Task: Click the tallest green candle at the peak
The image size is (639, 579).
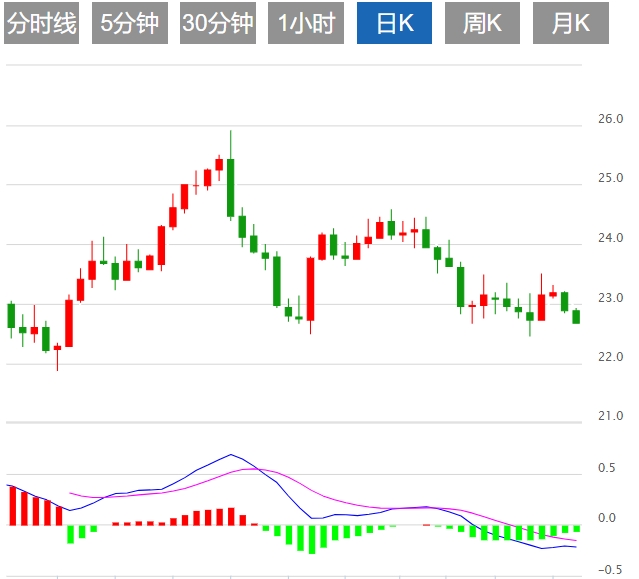Action: pos(231,188)
